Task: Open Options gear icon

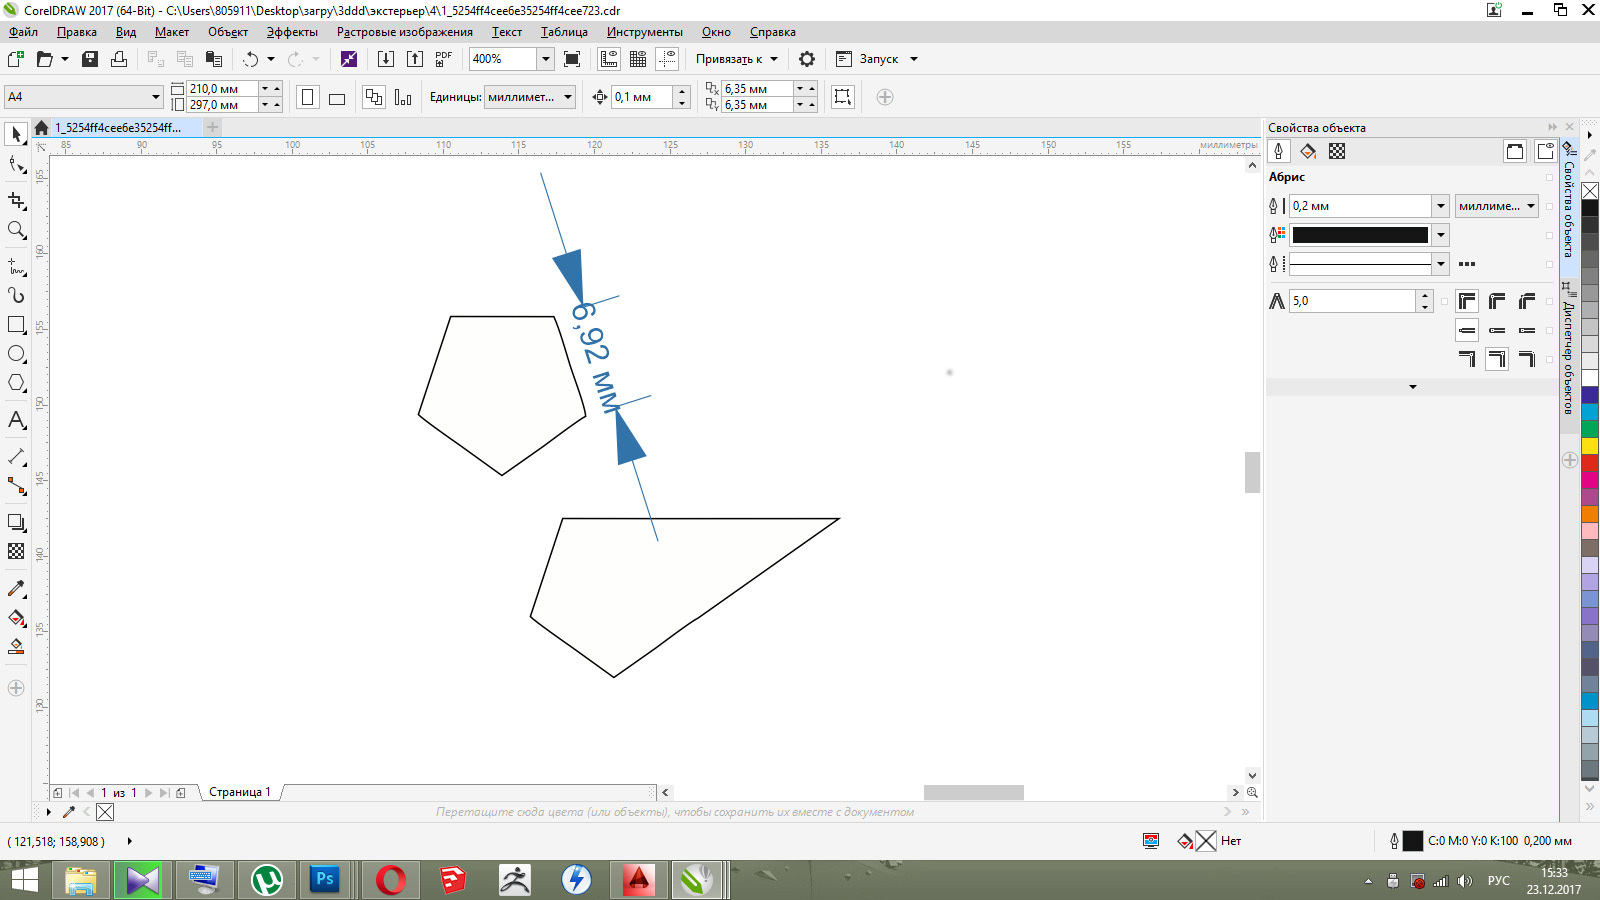Action: click(807, 59)
